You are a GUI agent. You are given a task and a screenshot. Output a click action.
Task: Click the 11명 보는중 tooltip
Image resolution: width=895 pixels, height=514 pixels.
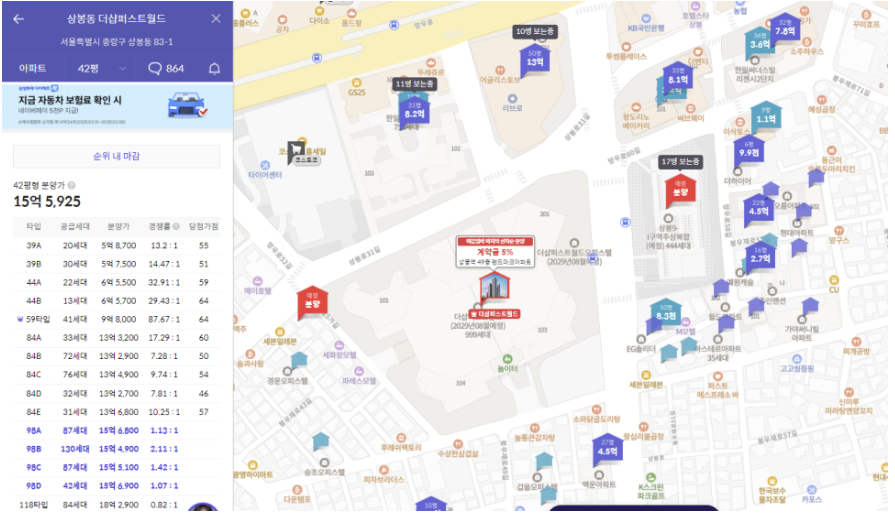[415, 84]
